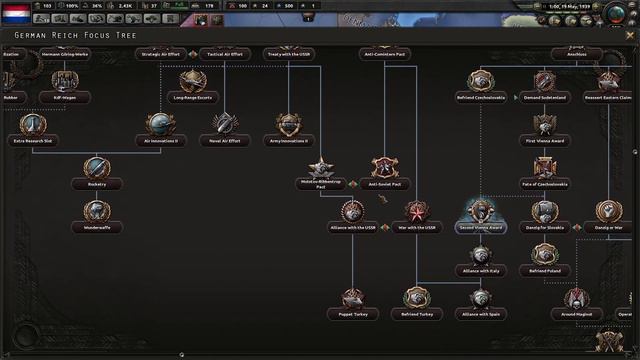Click the date display reading 19 May, 1939
This screenshot has height=360, width=640.
point(569,6)
